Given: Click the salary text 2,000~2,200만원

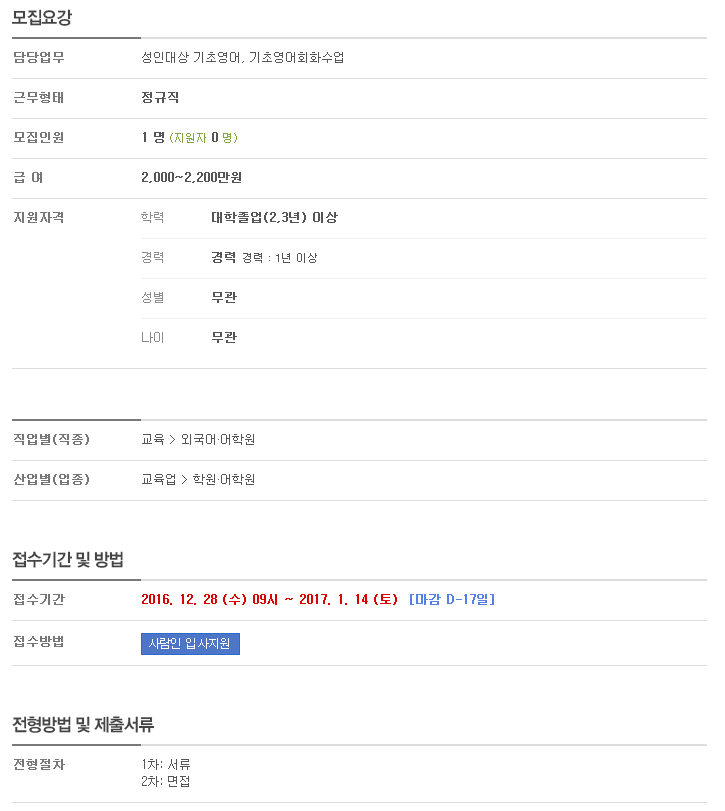Looking at the screenshot, I should pos(191,177).
